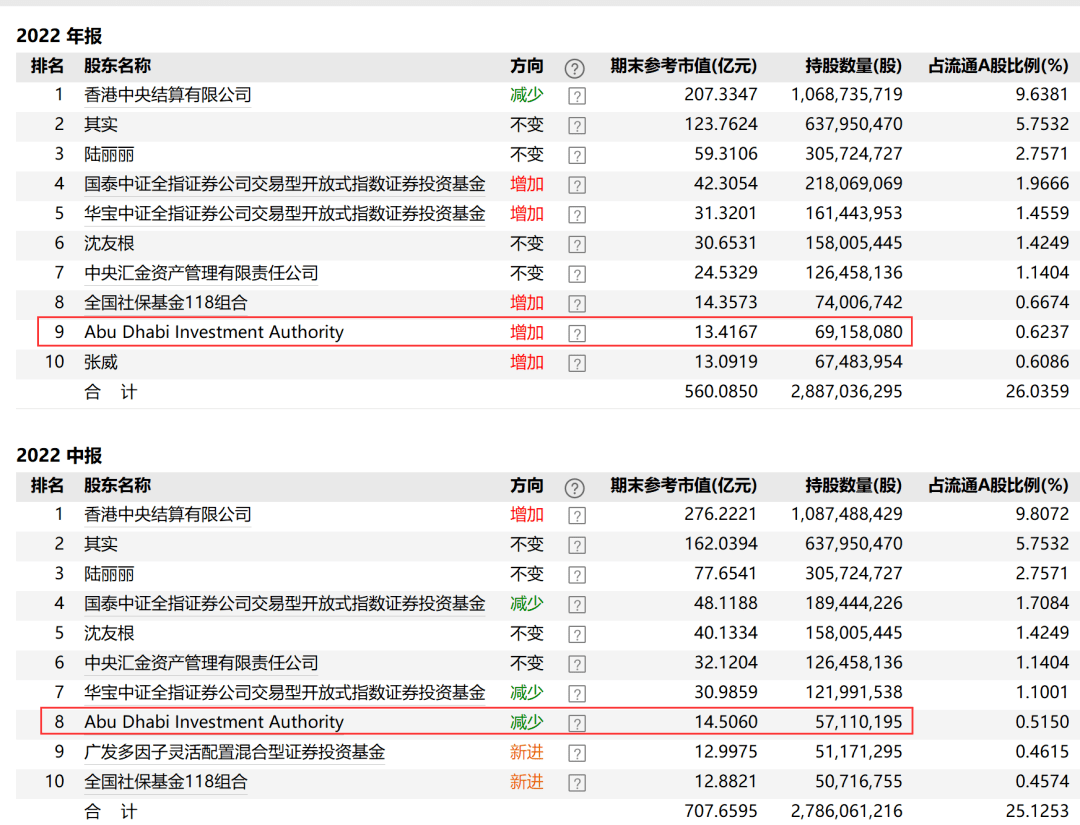1080x825 pixels.
Task: Click question mark for 国泰中证 fund in 2022中报
Action: pyautogui.click(x=576, y=604)
